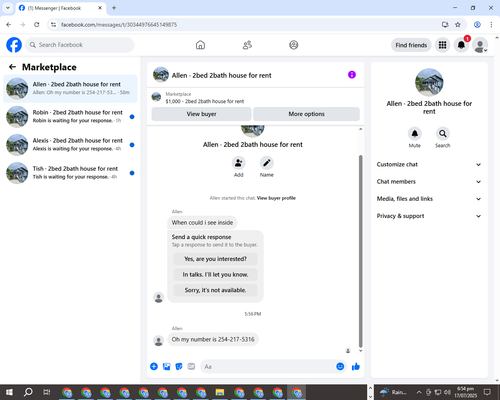Open the Chrome three-dot menu

coord(491,25)
